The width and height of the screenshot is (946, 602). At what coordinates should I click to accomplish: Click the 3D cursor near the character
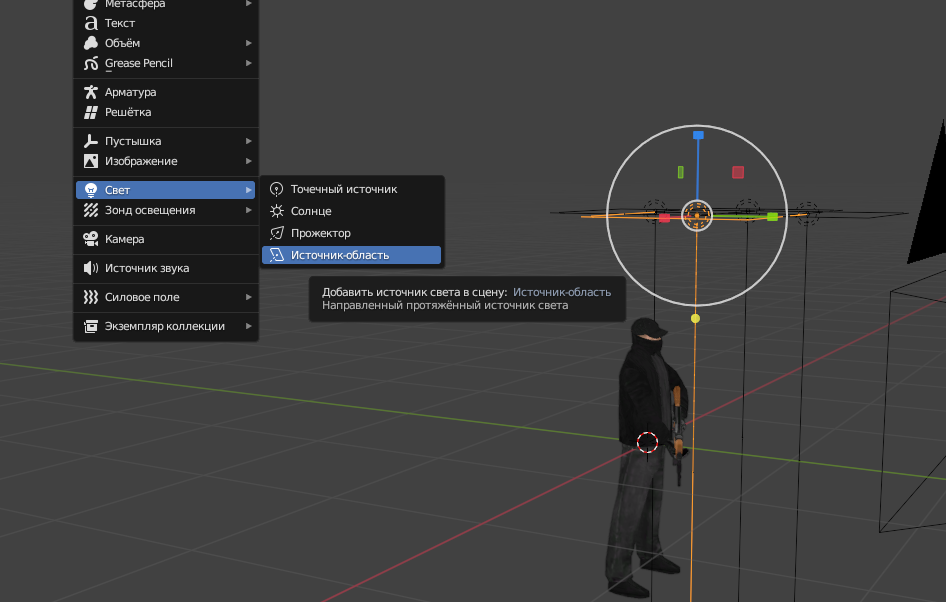(x=647, y=442)
